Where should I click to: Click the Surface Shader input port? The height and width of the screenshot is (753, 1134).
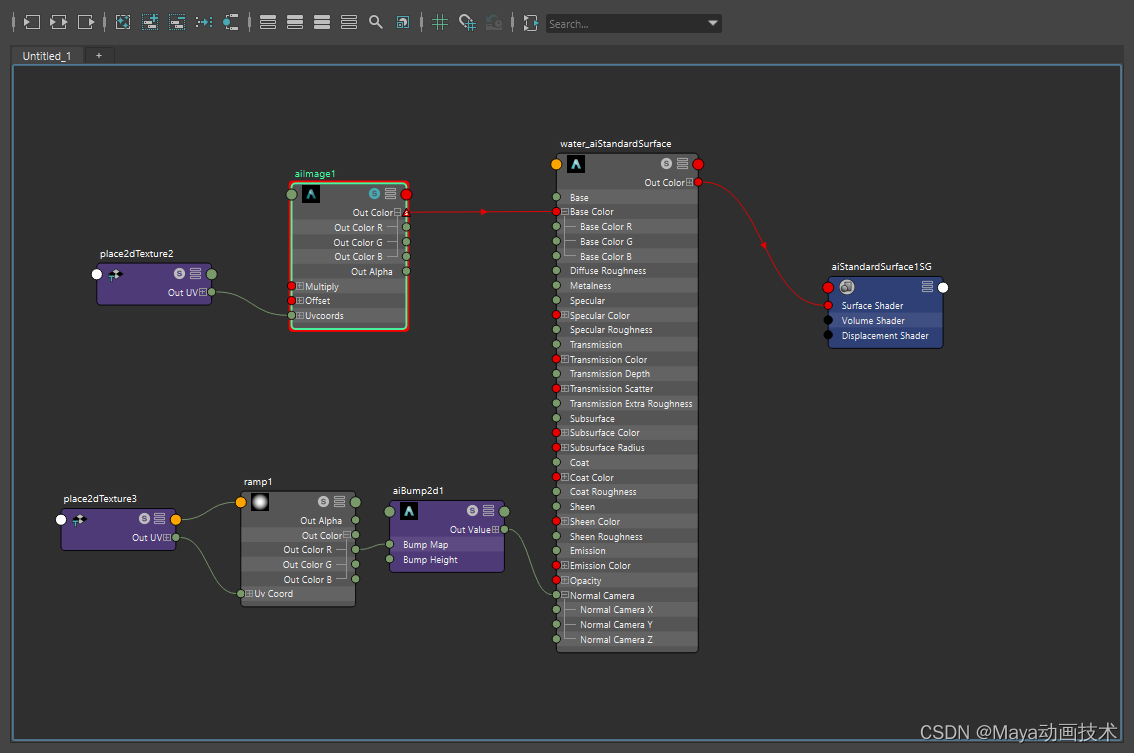(x=828, y=305)
